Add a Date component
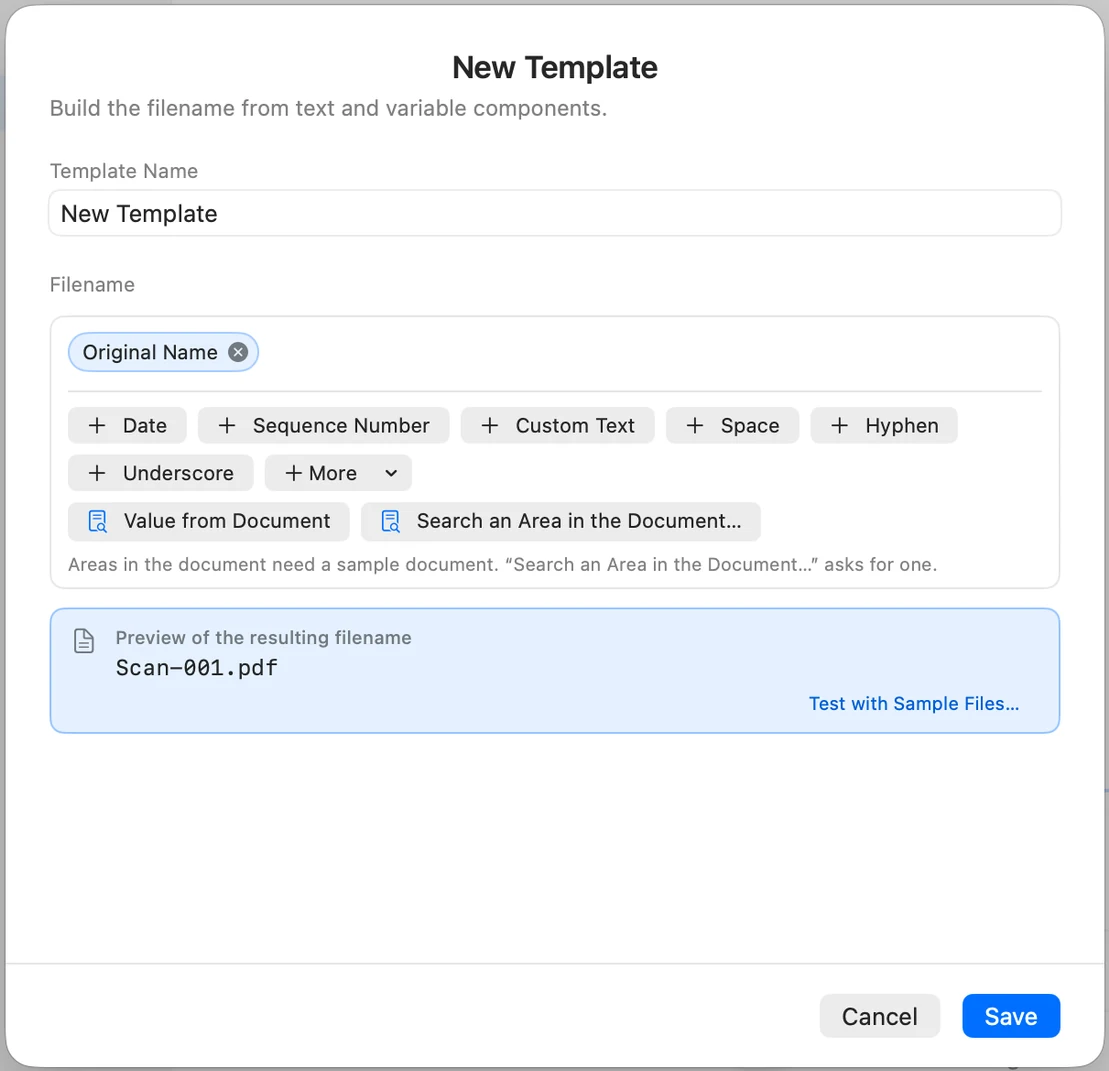The width and height of the screenshot is (1109, 1071). [127, 425]
